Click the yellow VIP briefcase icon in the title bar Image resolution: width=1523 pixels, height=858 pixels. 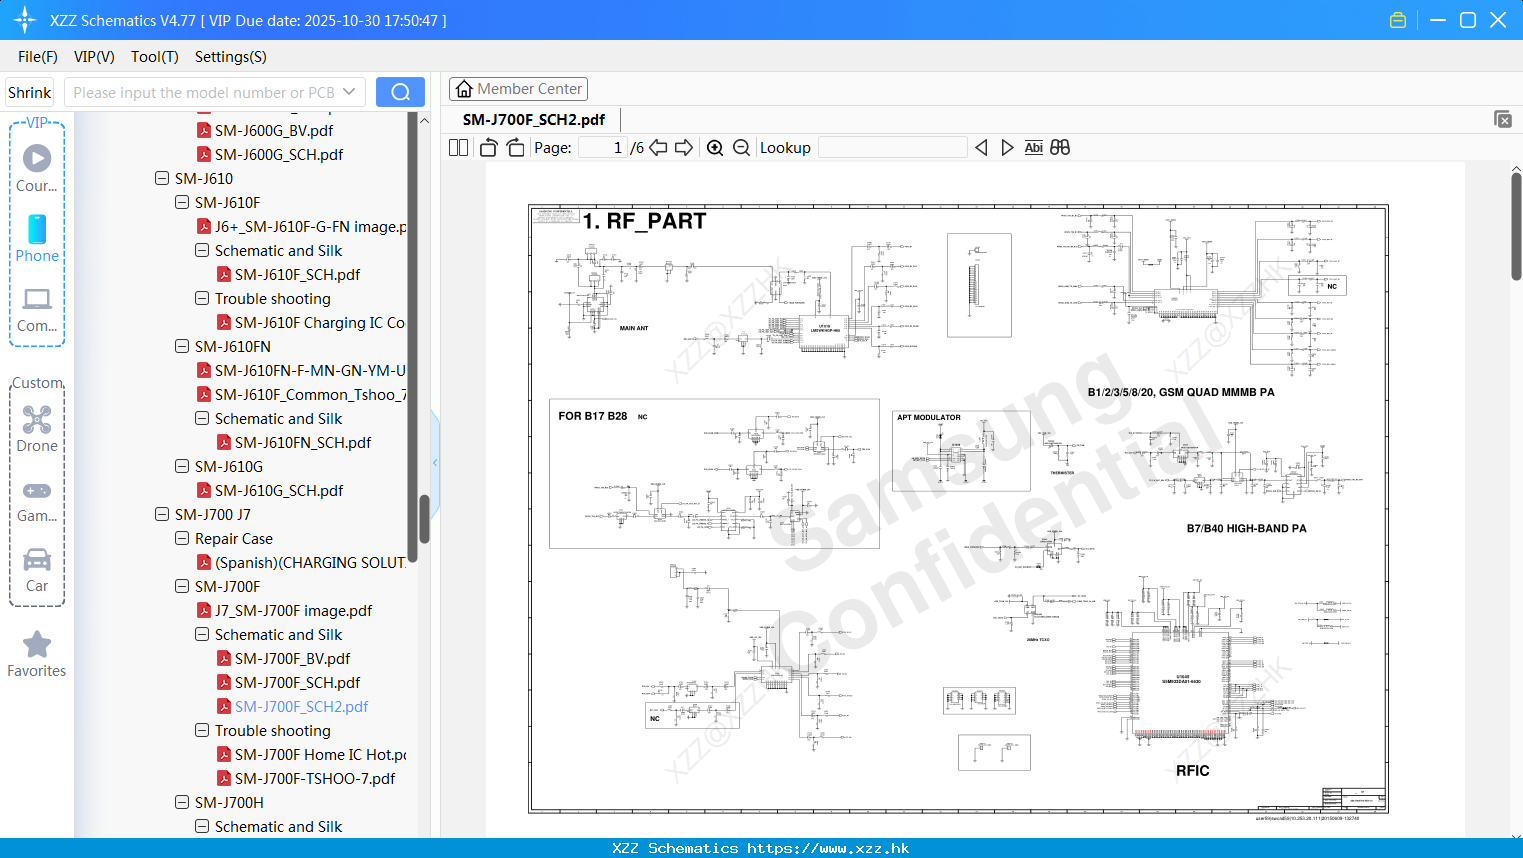click(x=1398, y=20)
